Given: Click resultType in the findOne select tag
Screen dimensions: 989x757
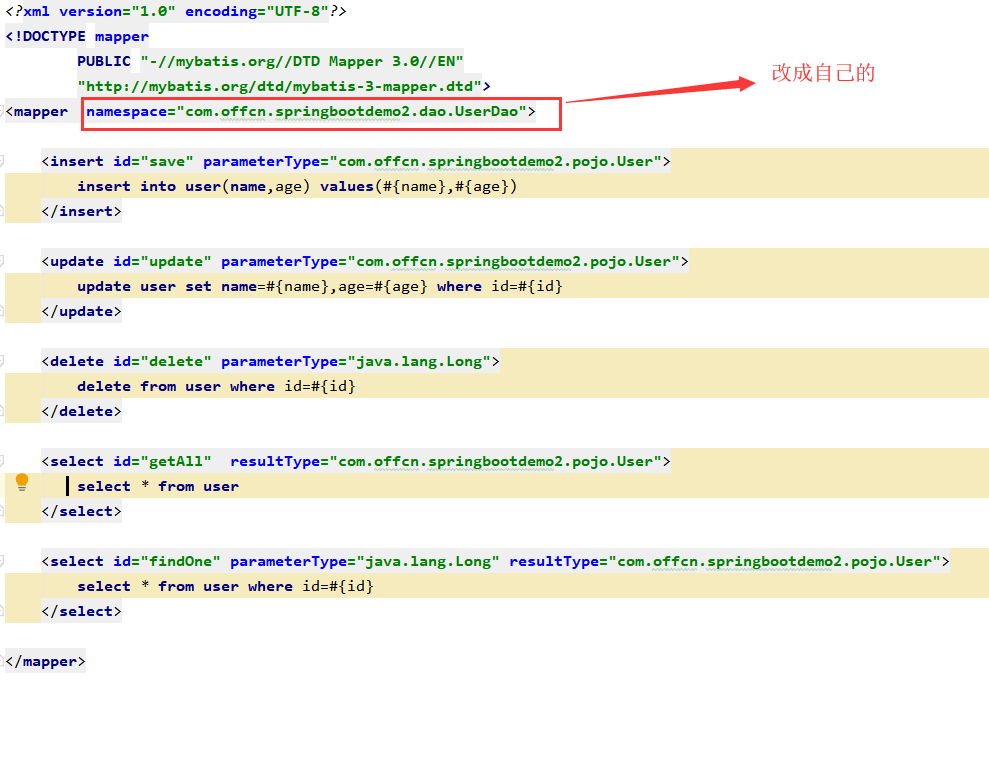Looking at the screenshot, I should (x=725, y=561).
